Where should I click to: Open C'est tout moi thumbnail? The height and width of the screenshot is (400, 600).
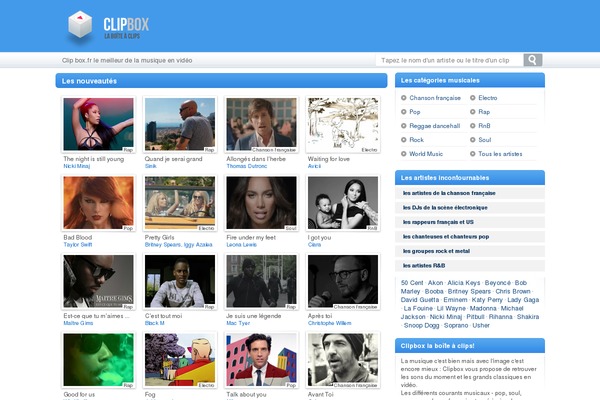click(x=180, y=281)
